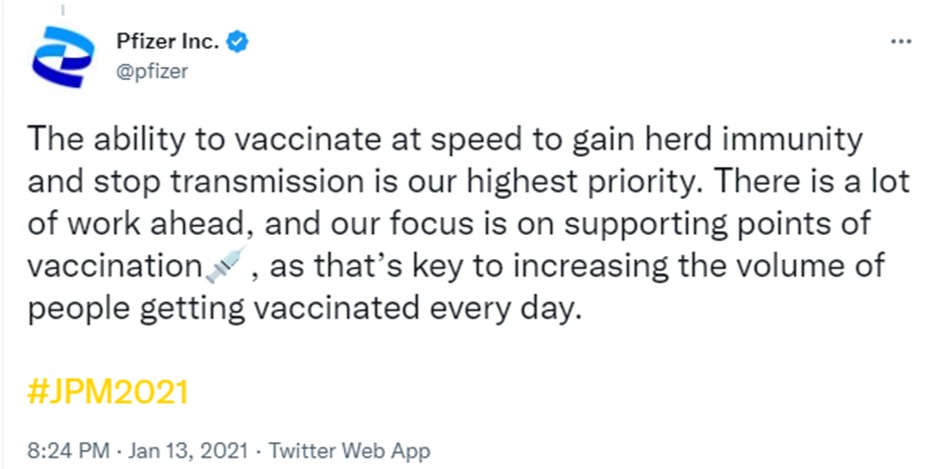The height and width of the screenshot is (469, 938).
Task: Open the Pfizer Inc. display name
Action: click(169, 42)
